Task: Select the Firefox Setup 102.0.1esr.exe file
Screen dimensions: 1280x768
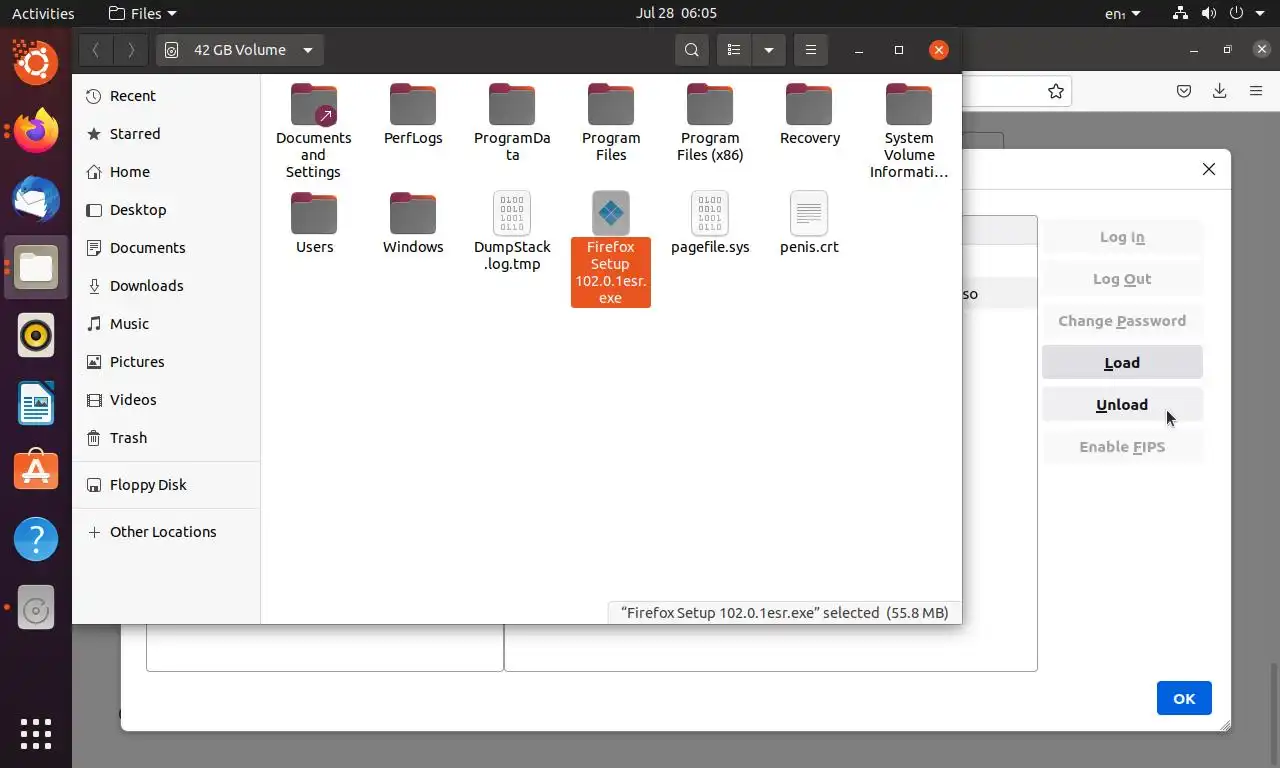Action: (611, 248)
